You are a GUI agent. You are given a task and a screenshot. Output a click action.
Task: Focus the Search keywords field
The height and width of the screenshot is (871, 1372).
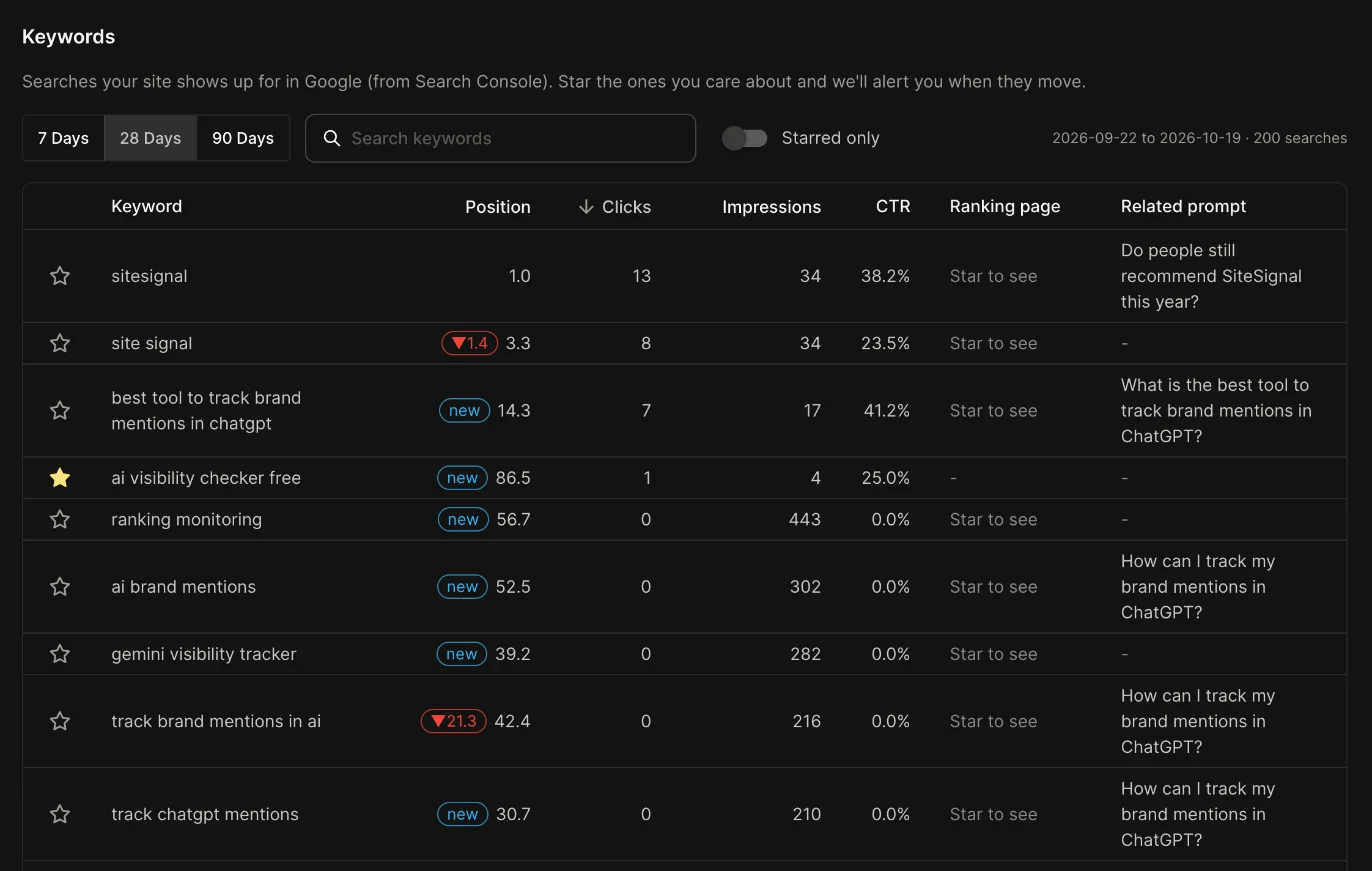pos(500,138)
